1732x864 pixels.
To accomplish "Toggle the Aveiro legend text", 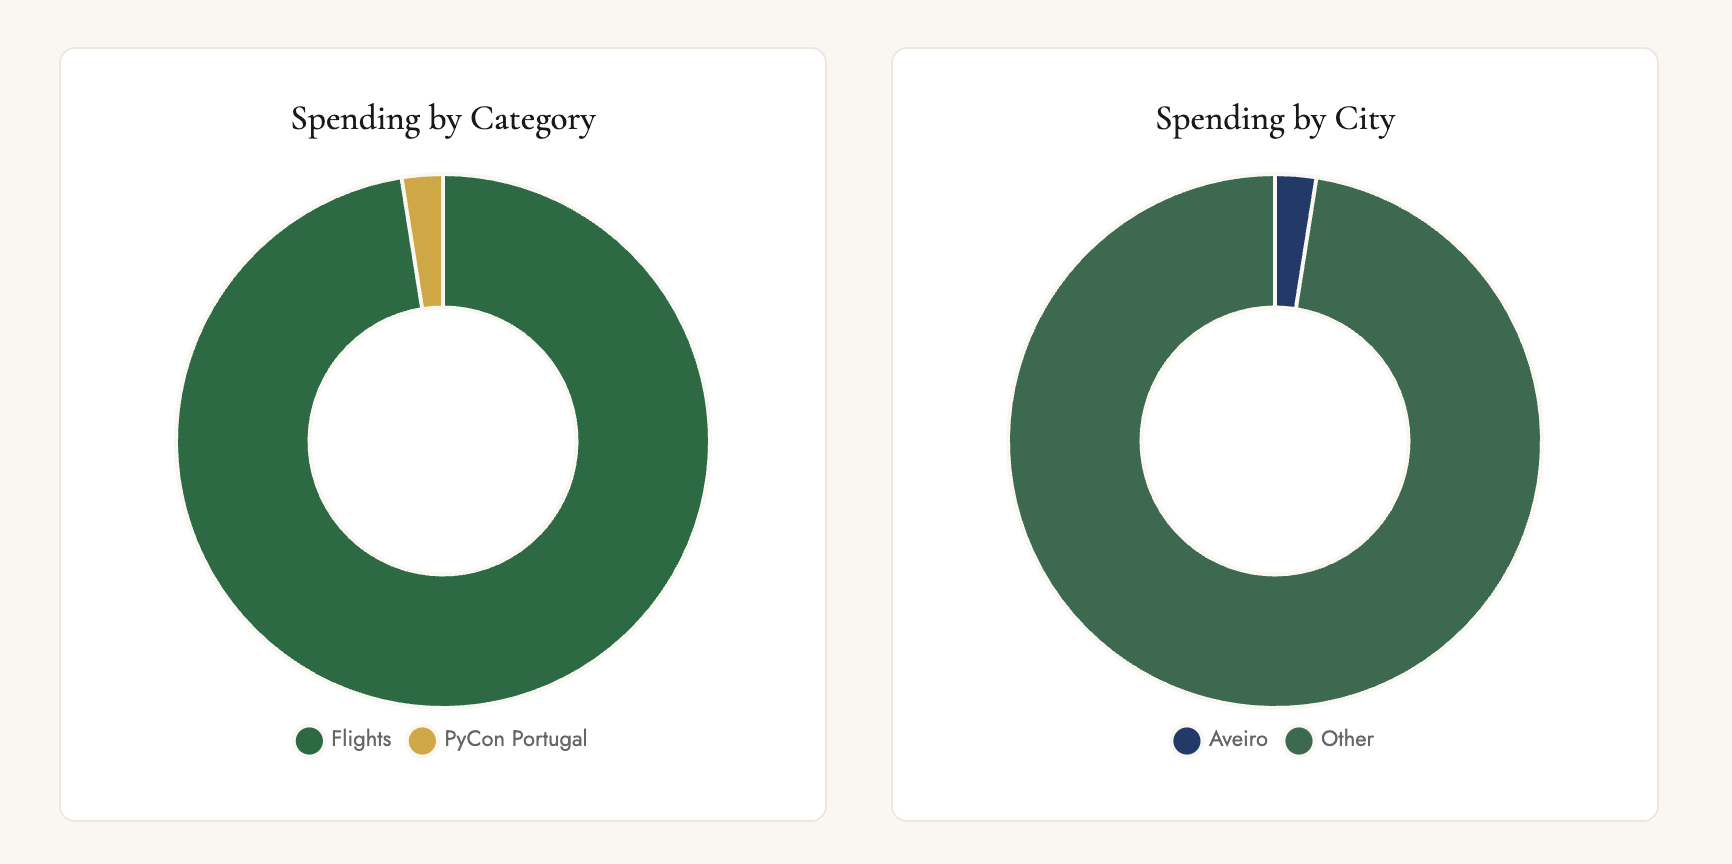I will [x=1238, y=739].
